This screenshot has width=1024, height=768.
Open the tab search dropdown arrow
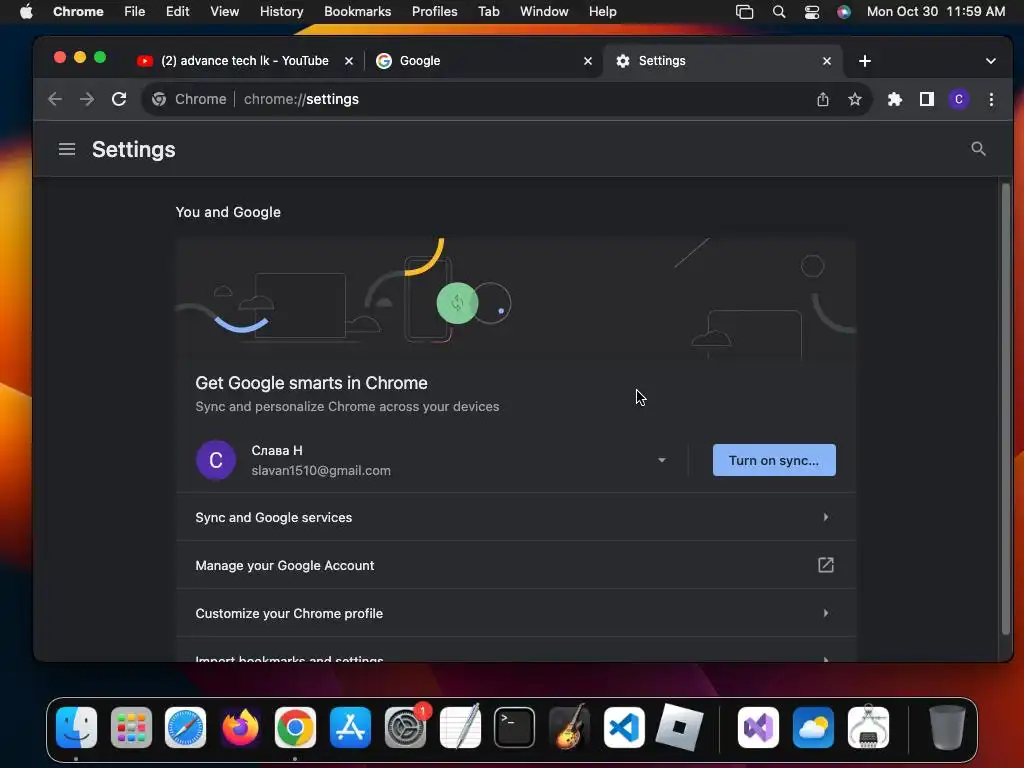(991, 61)
